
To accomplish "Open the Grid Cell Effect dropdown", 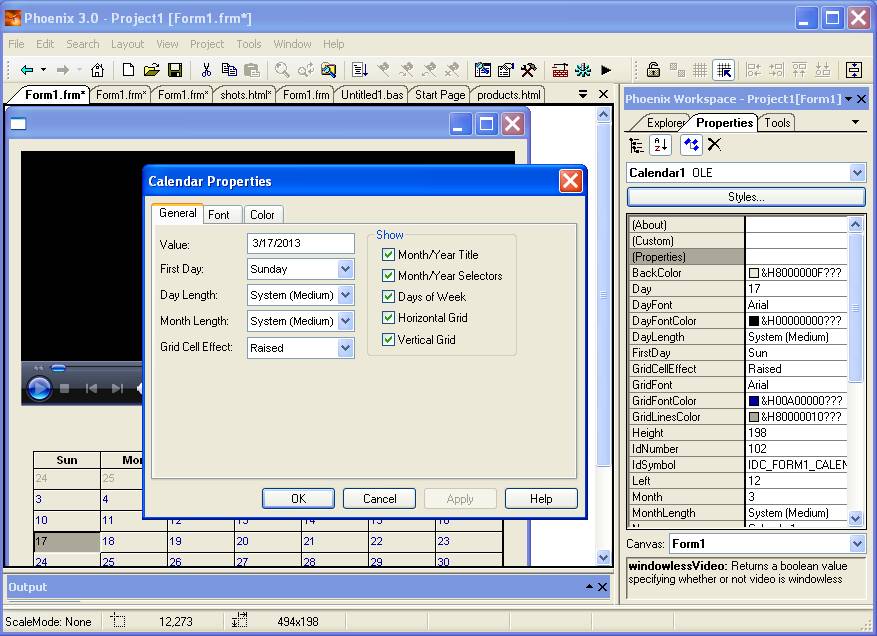I will (x=346, y=348).
